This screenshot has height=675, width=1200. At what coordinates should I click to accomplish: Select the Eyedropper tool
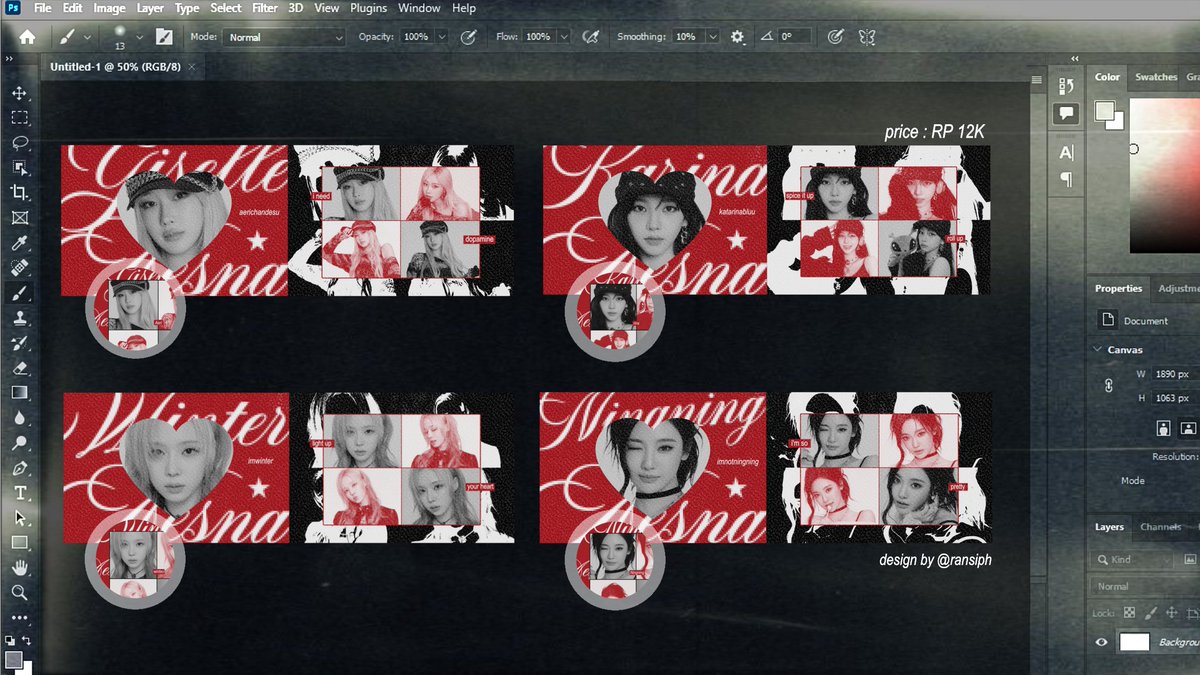point(19,243)
